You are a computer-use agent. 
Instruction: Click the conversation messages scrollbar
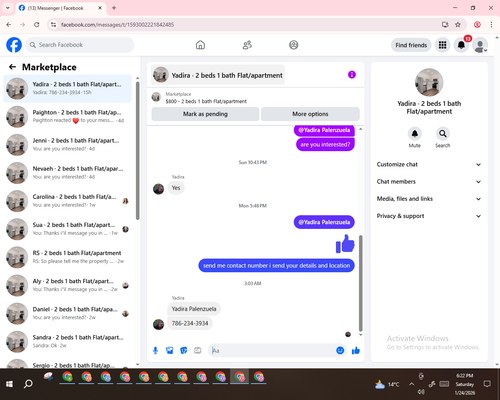tap(360, 283)
